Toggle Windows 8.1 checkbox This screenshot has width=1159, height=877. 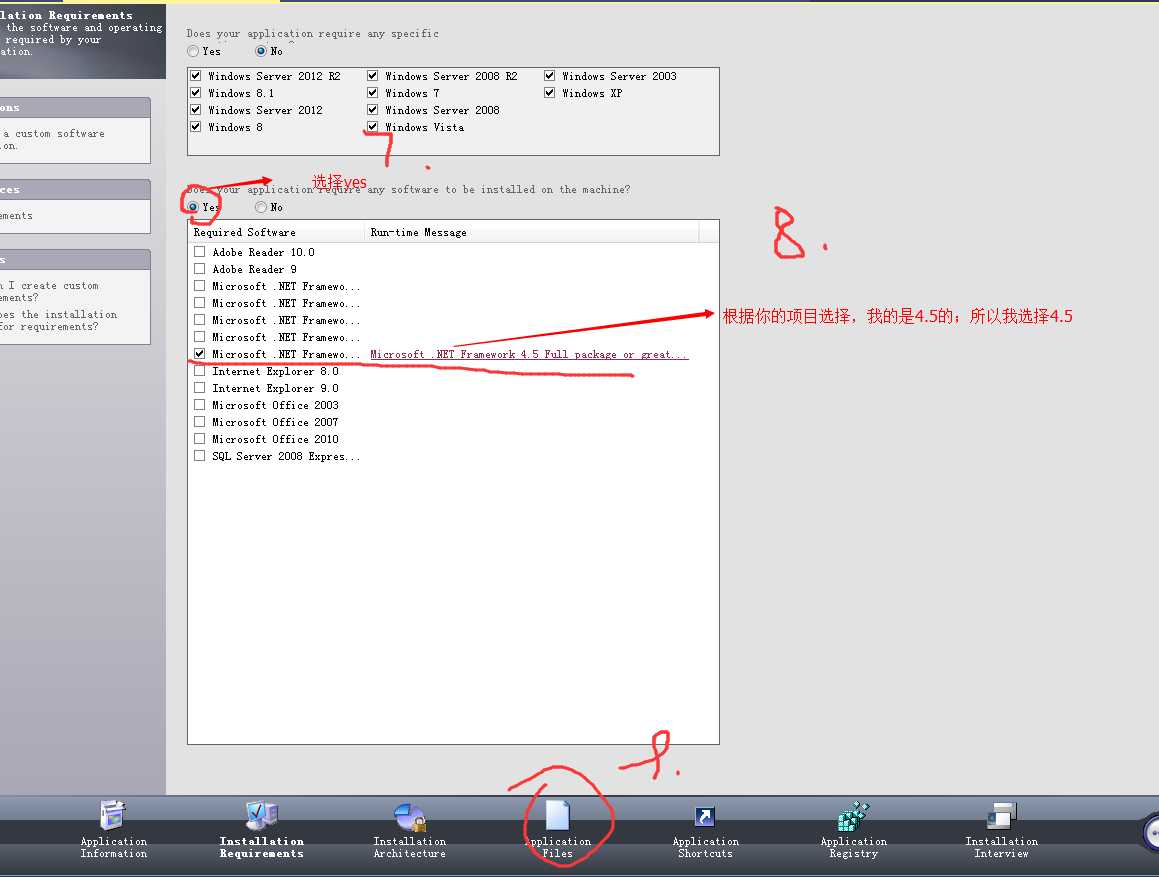(196, 92)
